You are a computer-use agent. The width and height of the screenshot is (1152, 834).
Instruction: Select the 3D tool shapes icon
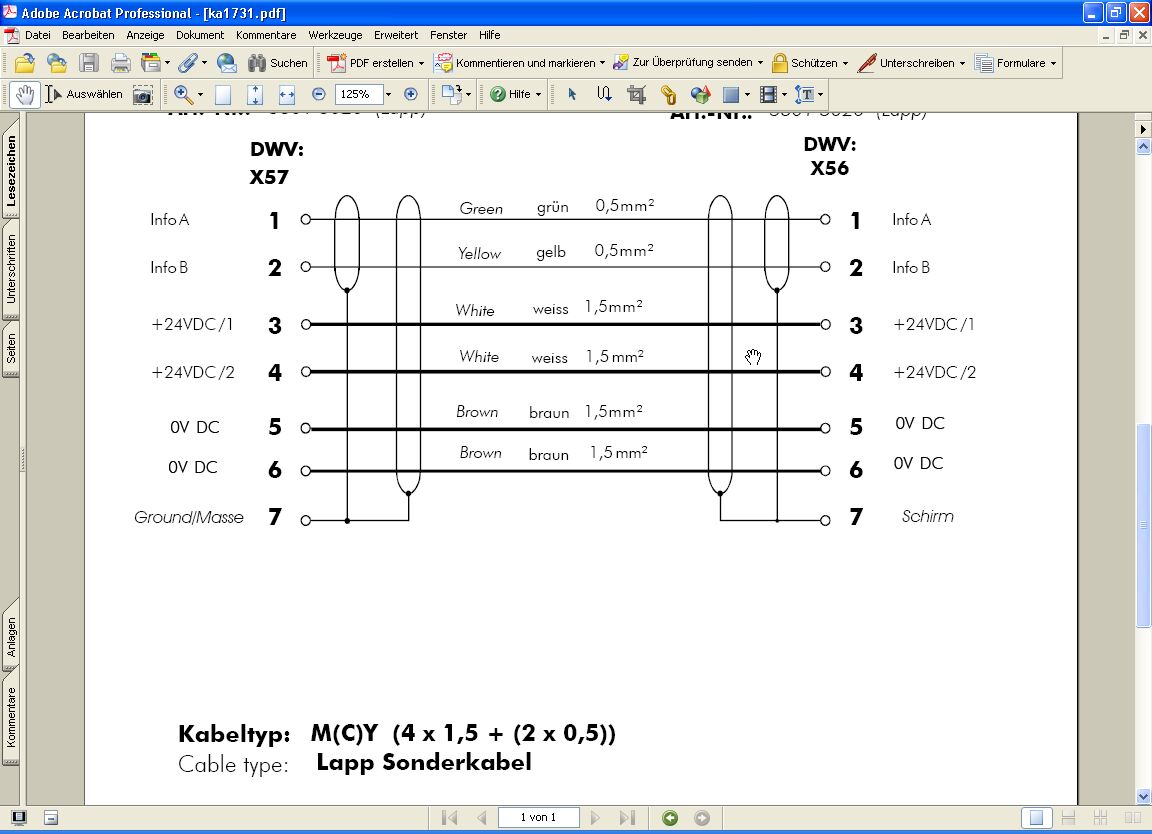[x=701, y=94]
